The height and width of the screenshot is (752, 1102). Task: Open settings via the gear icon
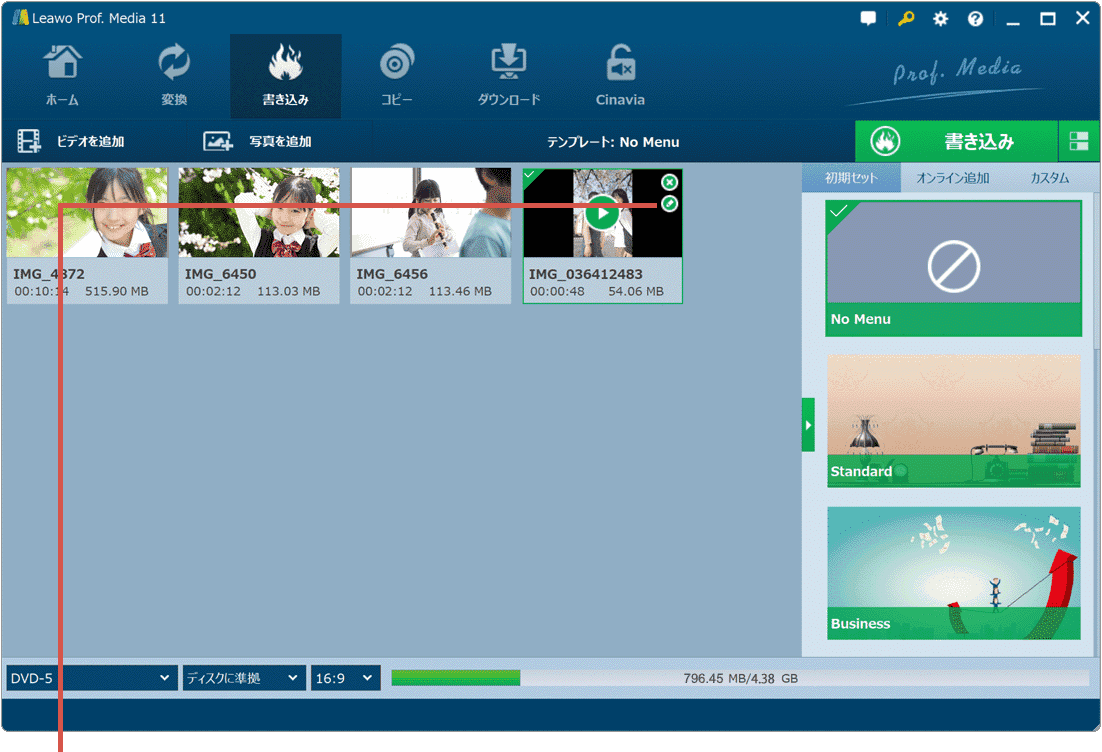(x=940, y=19)
